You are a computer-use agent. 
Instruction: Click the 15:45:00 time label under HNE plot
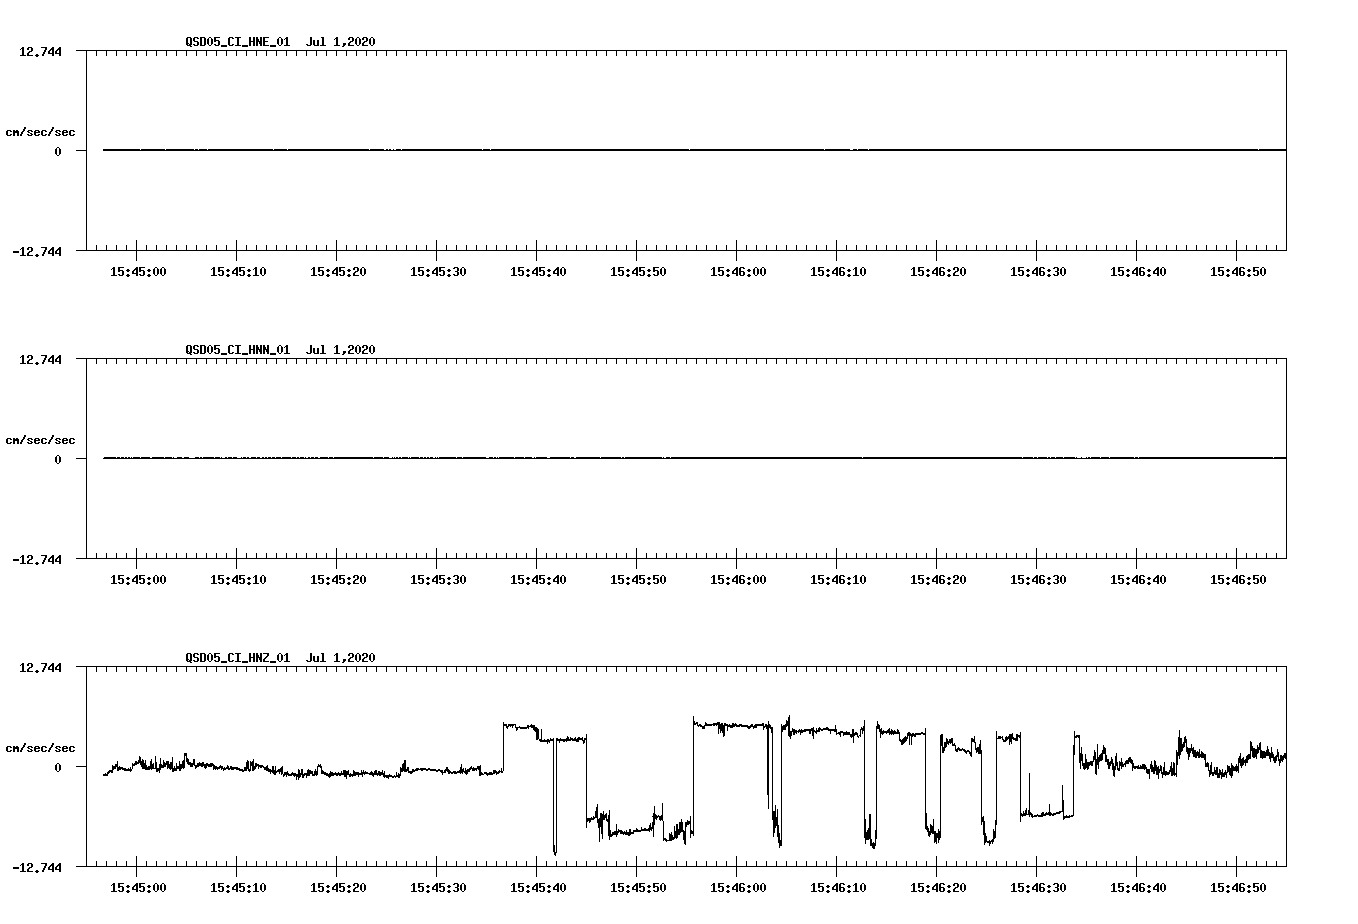138,272
